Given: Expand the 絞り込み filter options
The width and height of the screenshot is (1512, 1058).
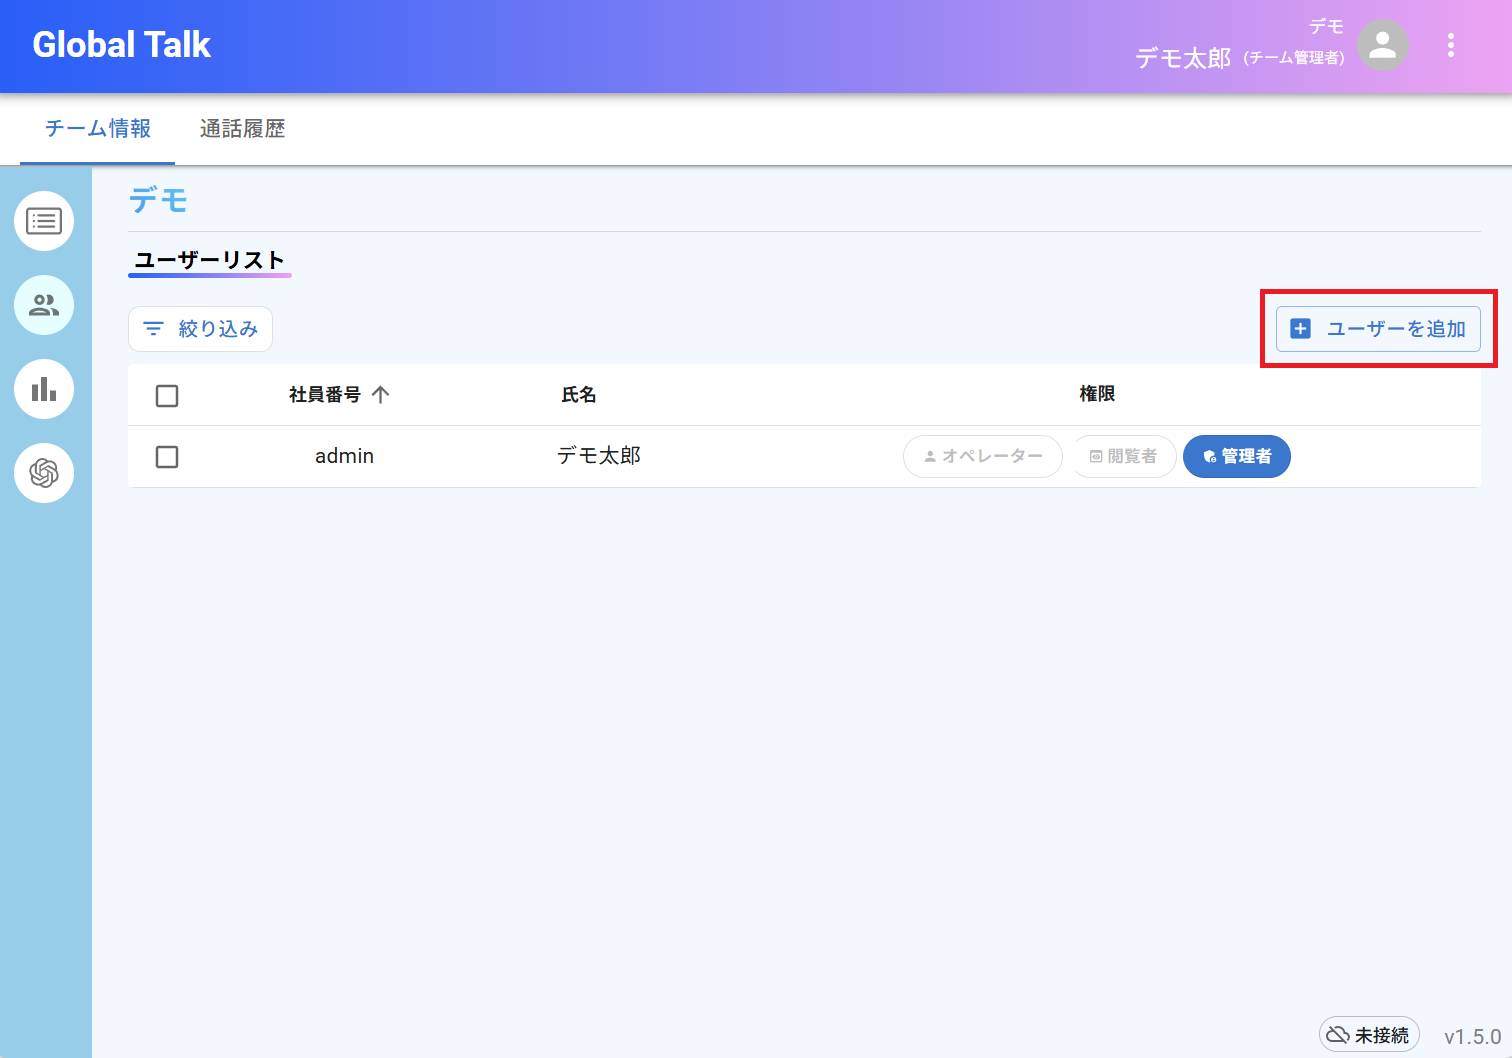Looking at the screenshot, I should (200, 329).
